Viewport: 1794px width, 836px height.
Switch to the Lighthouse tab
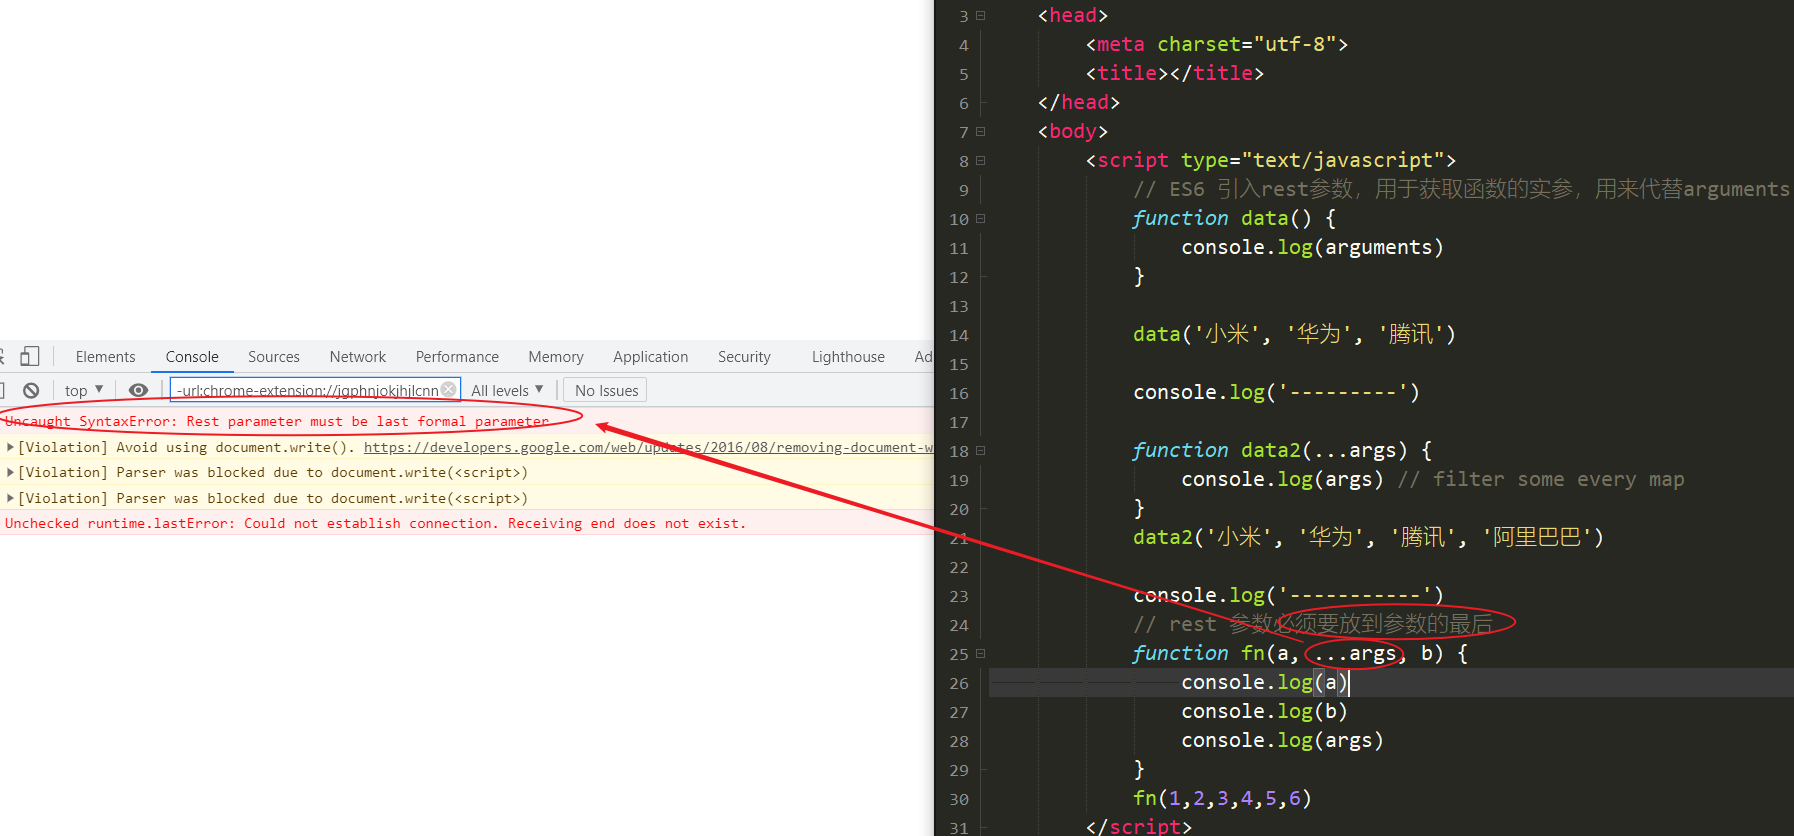tap(848, 357)
